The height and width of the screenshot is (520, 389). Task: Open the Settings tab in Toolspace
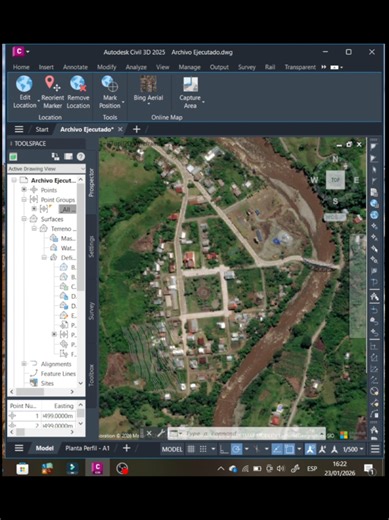[x=91, y=246]
